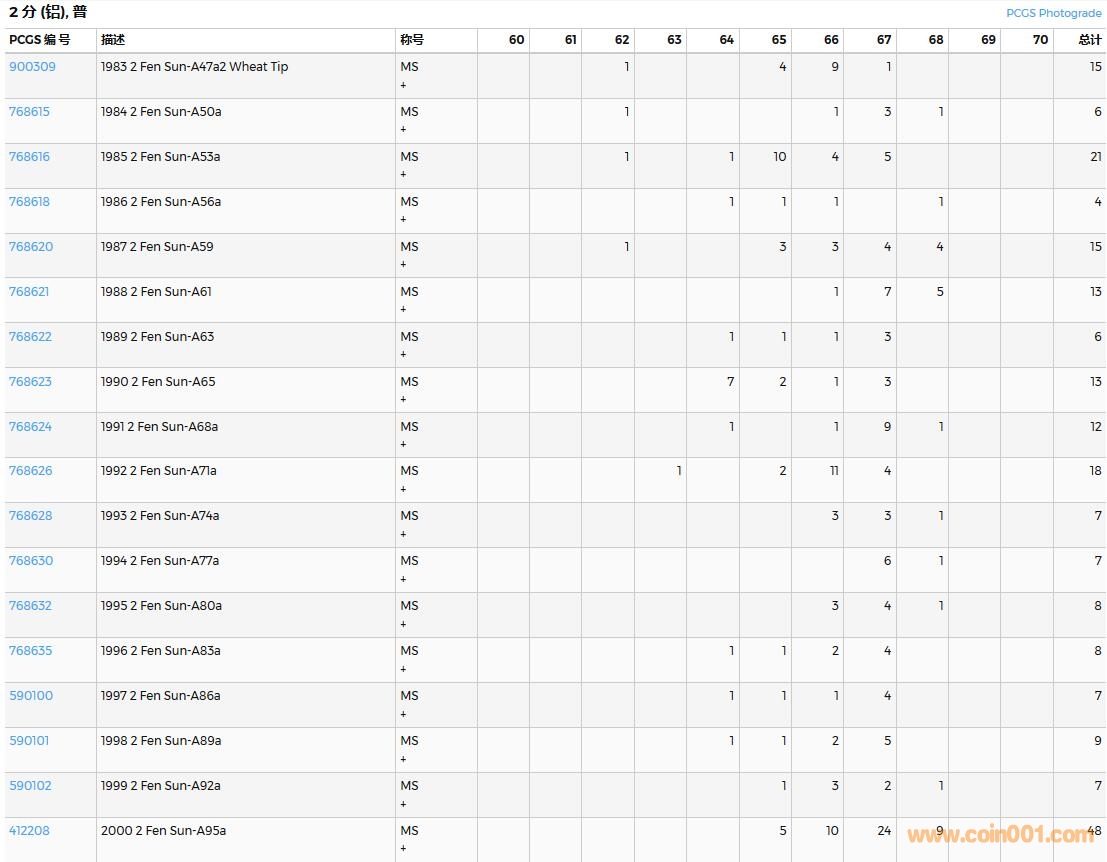Click the 590100 PCGS number link
Viewport: 1107px width, 862px height.
tap(31, 696)
